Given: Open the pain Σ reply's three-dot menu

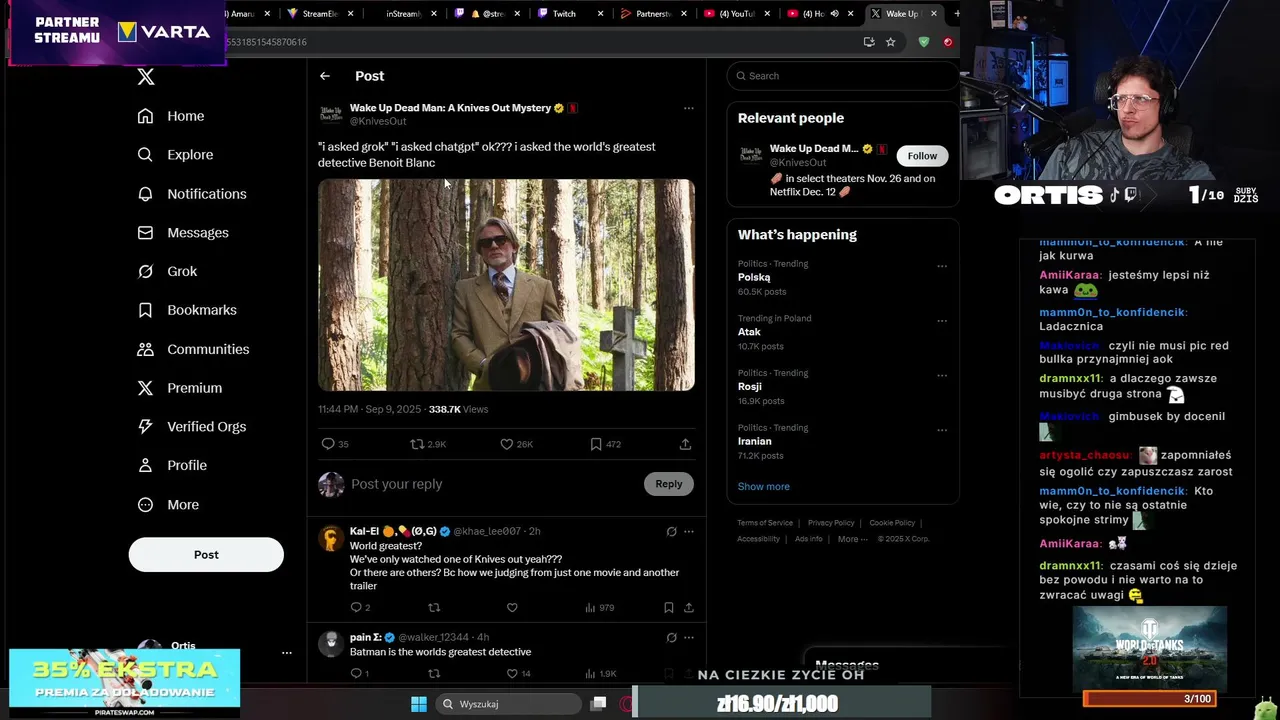Looking at the screenshot, I should (x=688, y=638).
